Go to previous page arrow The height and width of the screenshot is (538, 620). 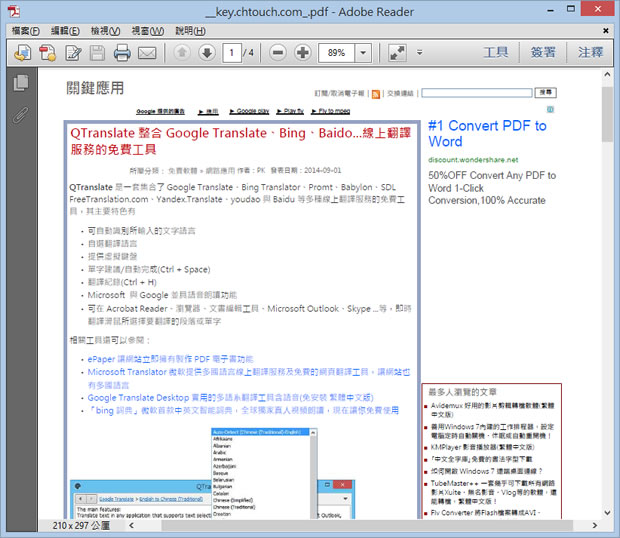[182, 53]
